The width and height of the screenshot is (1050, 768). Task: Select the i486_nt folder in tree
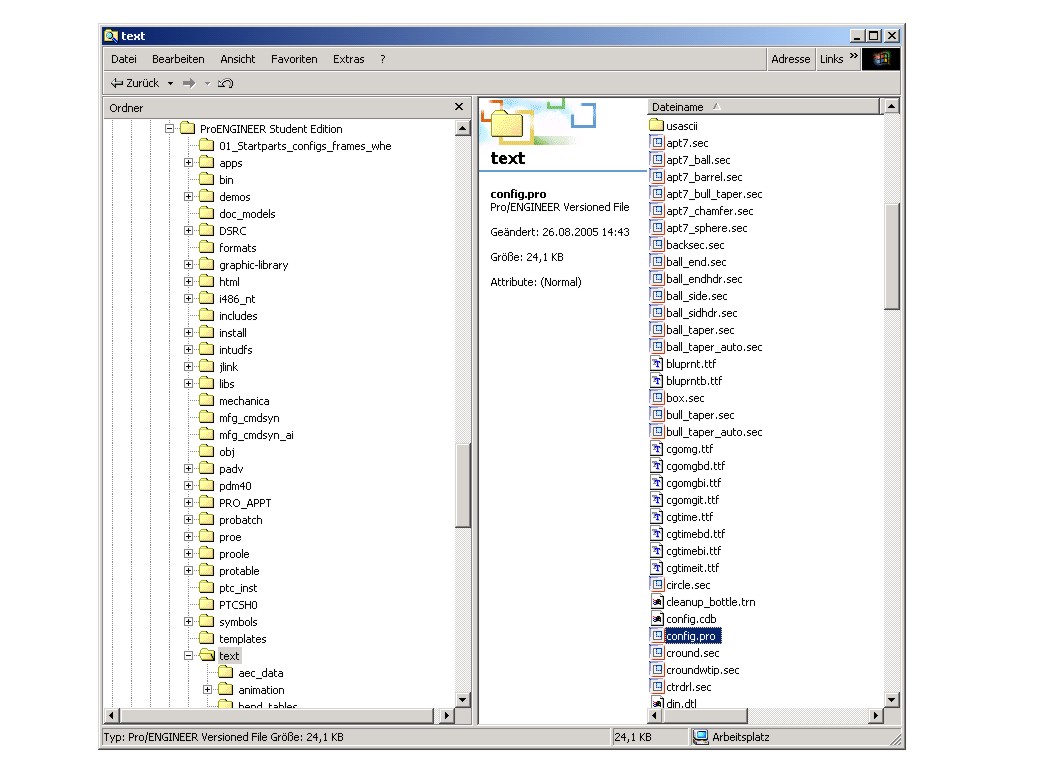[237, 299]
